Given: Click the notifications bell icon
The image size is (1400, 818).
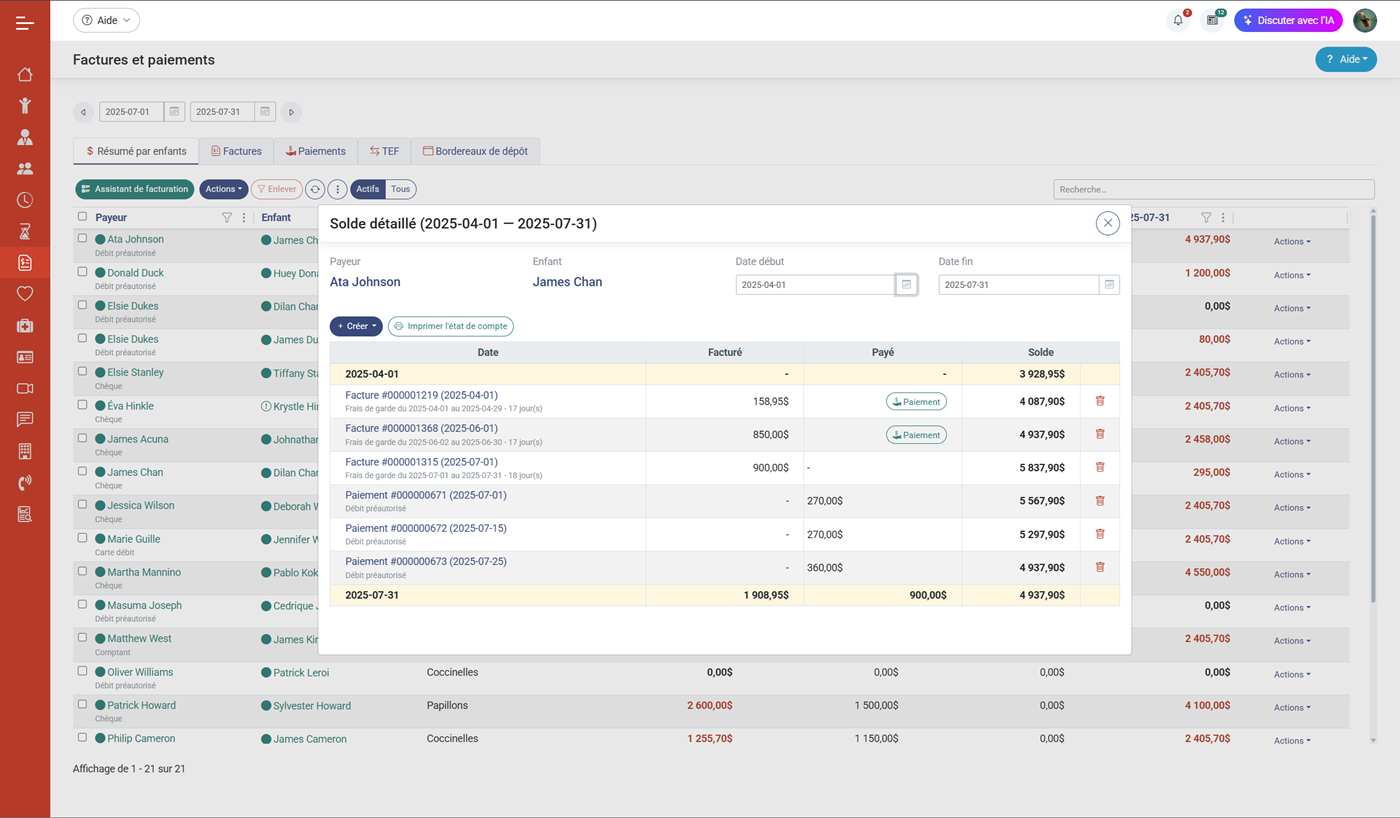Looking at the screenshot, I should pos(1177,20).
